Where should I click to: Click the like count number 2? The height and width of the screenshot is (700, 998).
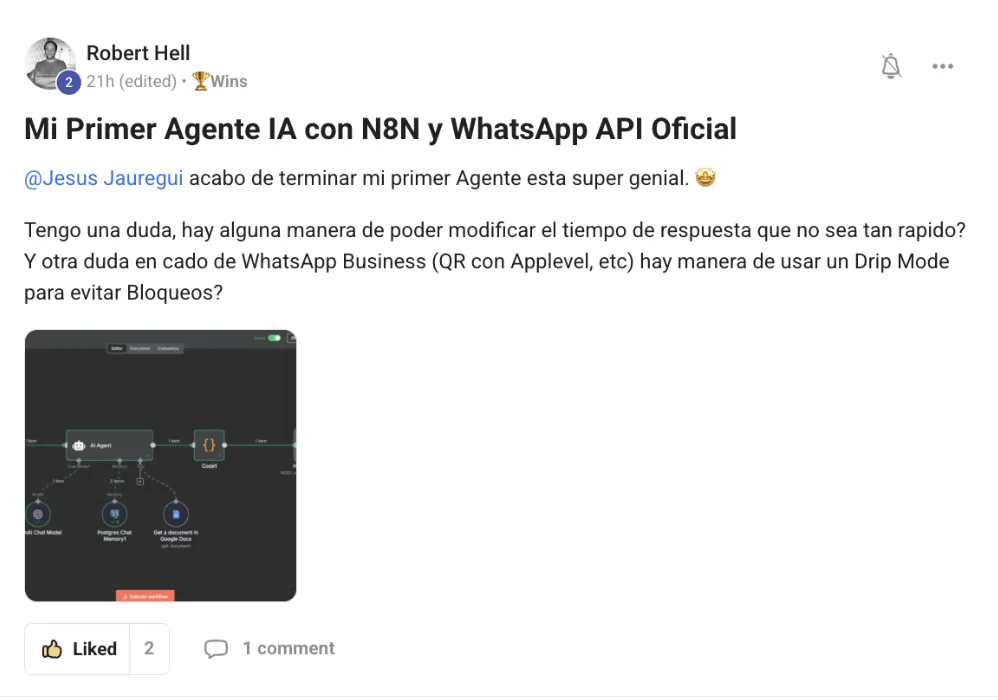[x=149, y=648]
